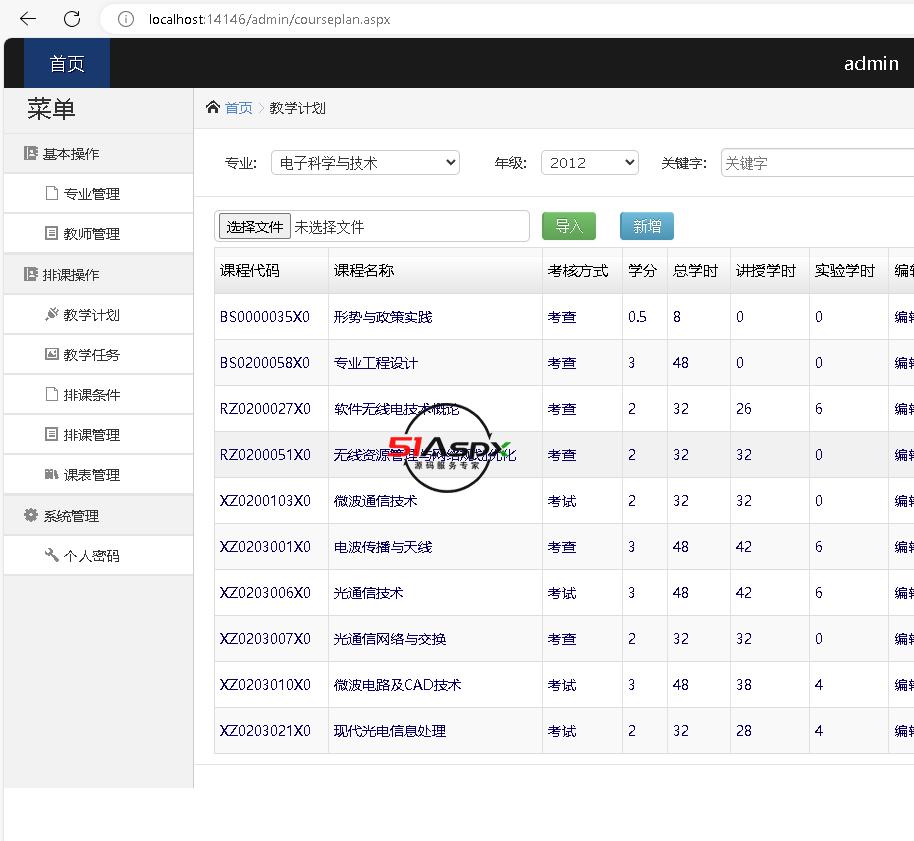Focus the 关键字 search input field
Viewport: 914px width, 841px height.
pos(815,163)
